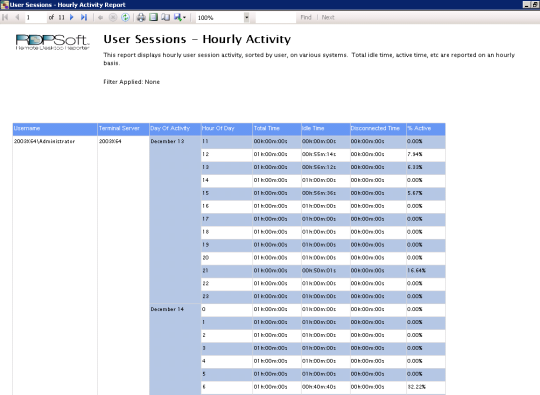The height and width of the screenshot is (395, 540).
Task: Refresh the report
Action: point(125,17)
